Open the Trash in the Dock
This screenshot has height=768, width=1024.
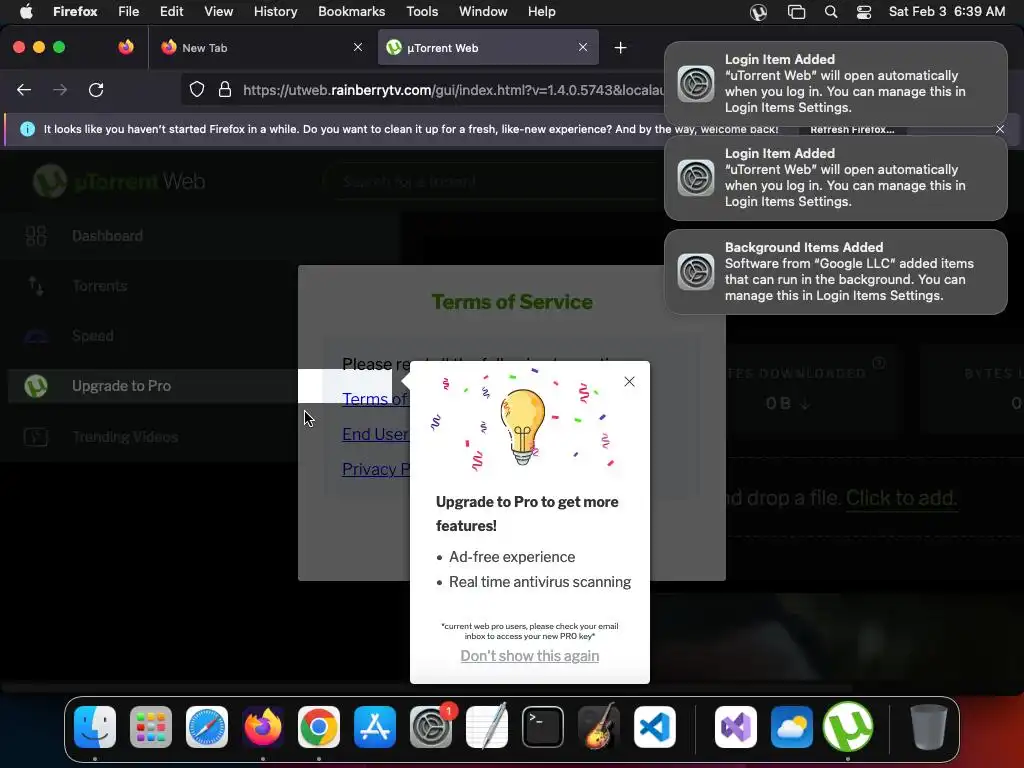929,726
